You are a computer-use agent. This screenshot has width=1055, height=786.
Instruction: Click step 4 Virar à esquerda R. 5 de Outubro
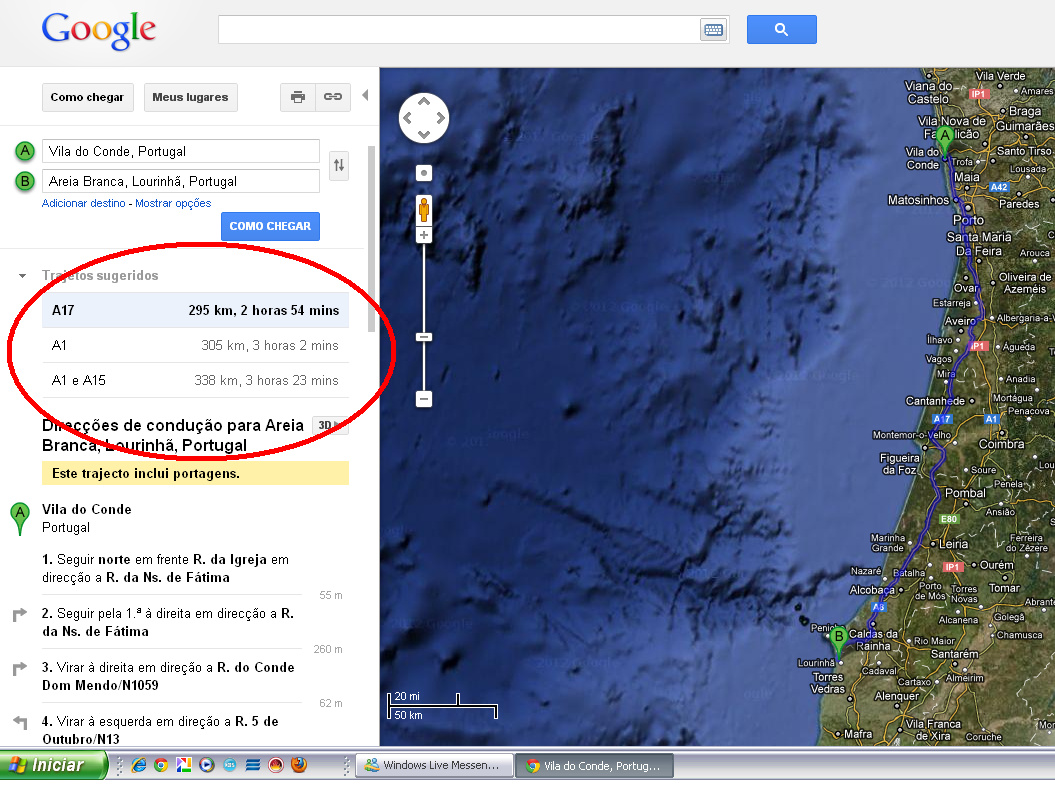(x=172, y=729)
